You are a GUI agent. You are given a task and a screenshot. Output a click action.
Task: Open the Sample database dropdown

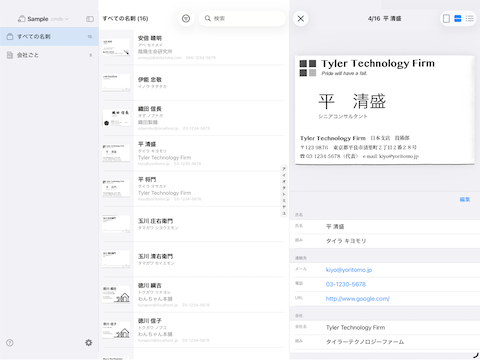point(43,19)
